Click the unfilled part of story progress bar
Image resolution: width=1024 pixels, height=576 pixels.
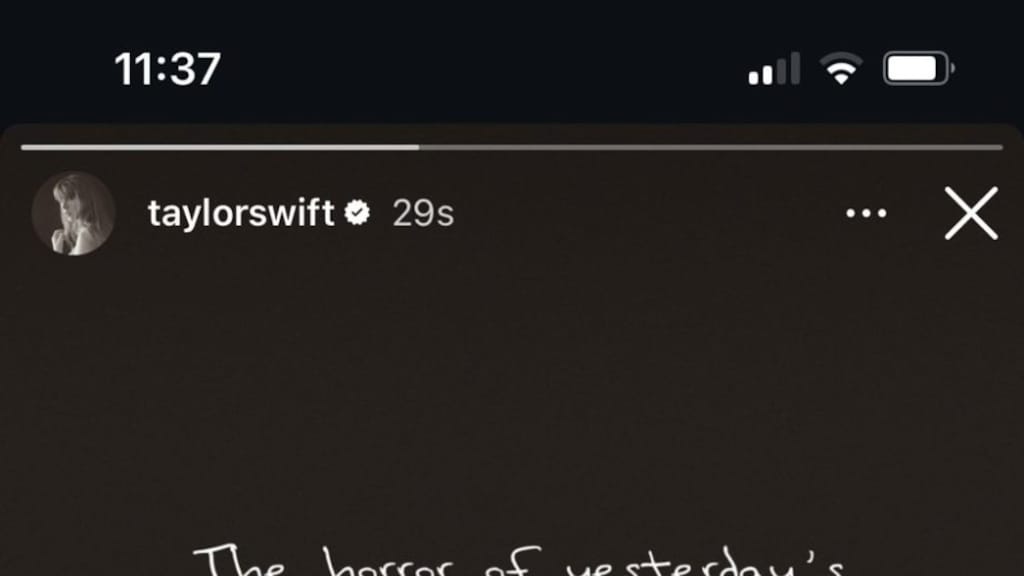[x=711, y=148]
